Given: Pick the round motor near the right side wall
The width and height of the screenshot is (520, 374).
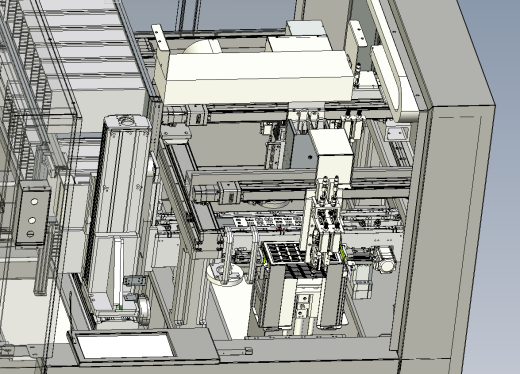Looking at the screenshot, I should pos(386,261).
